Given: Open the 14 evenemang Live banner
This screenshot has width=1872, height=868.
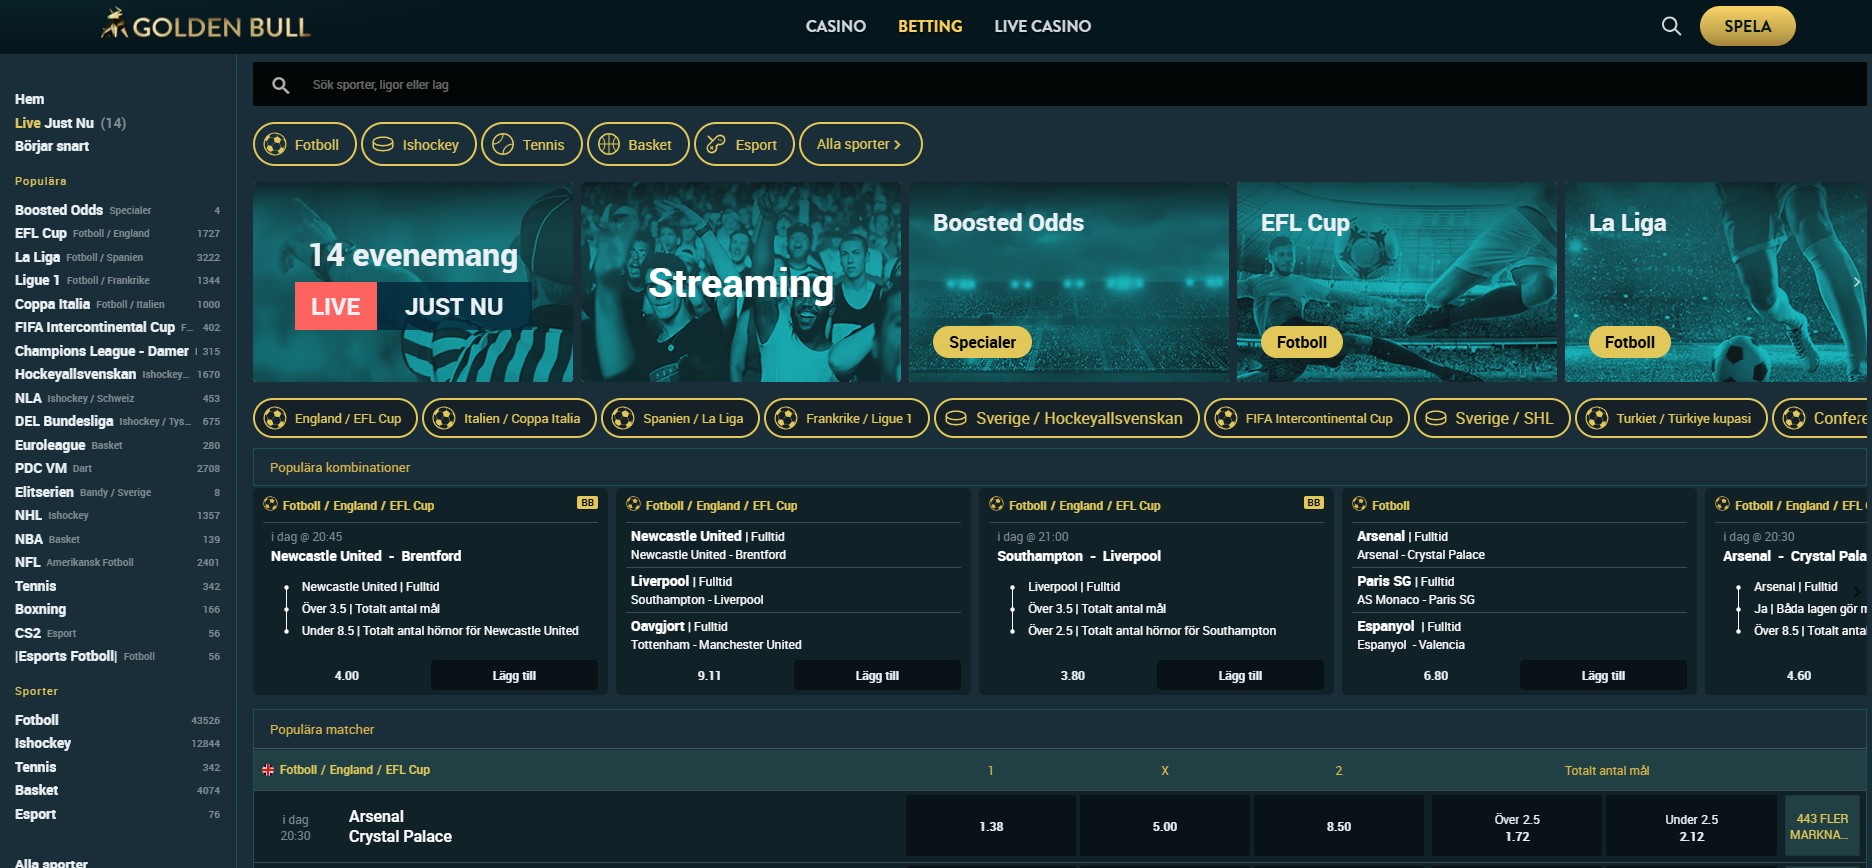Looking at the screenshot, I should [413, 282].
